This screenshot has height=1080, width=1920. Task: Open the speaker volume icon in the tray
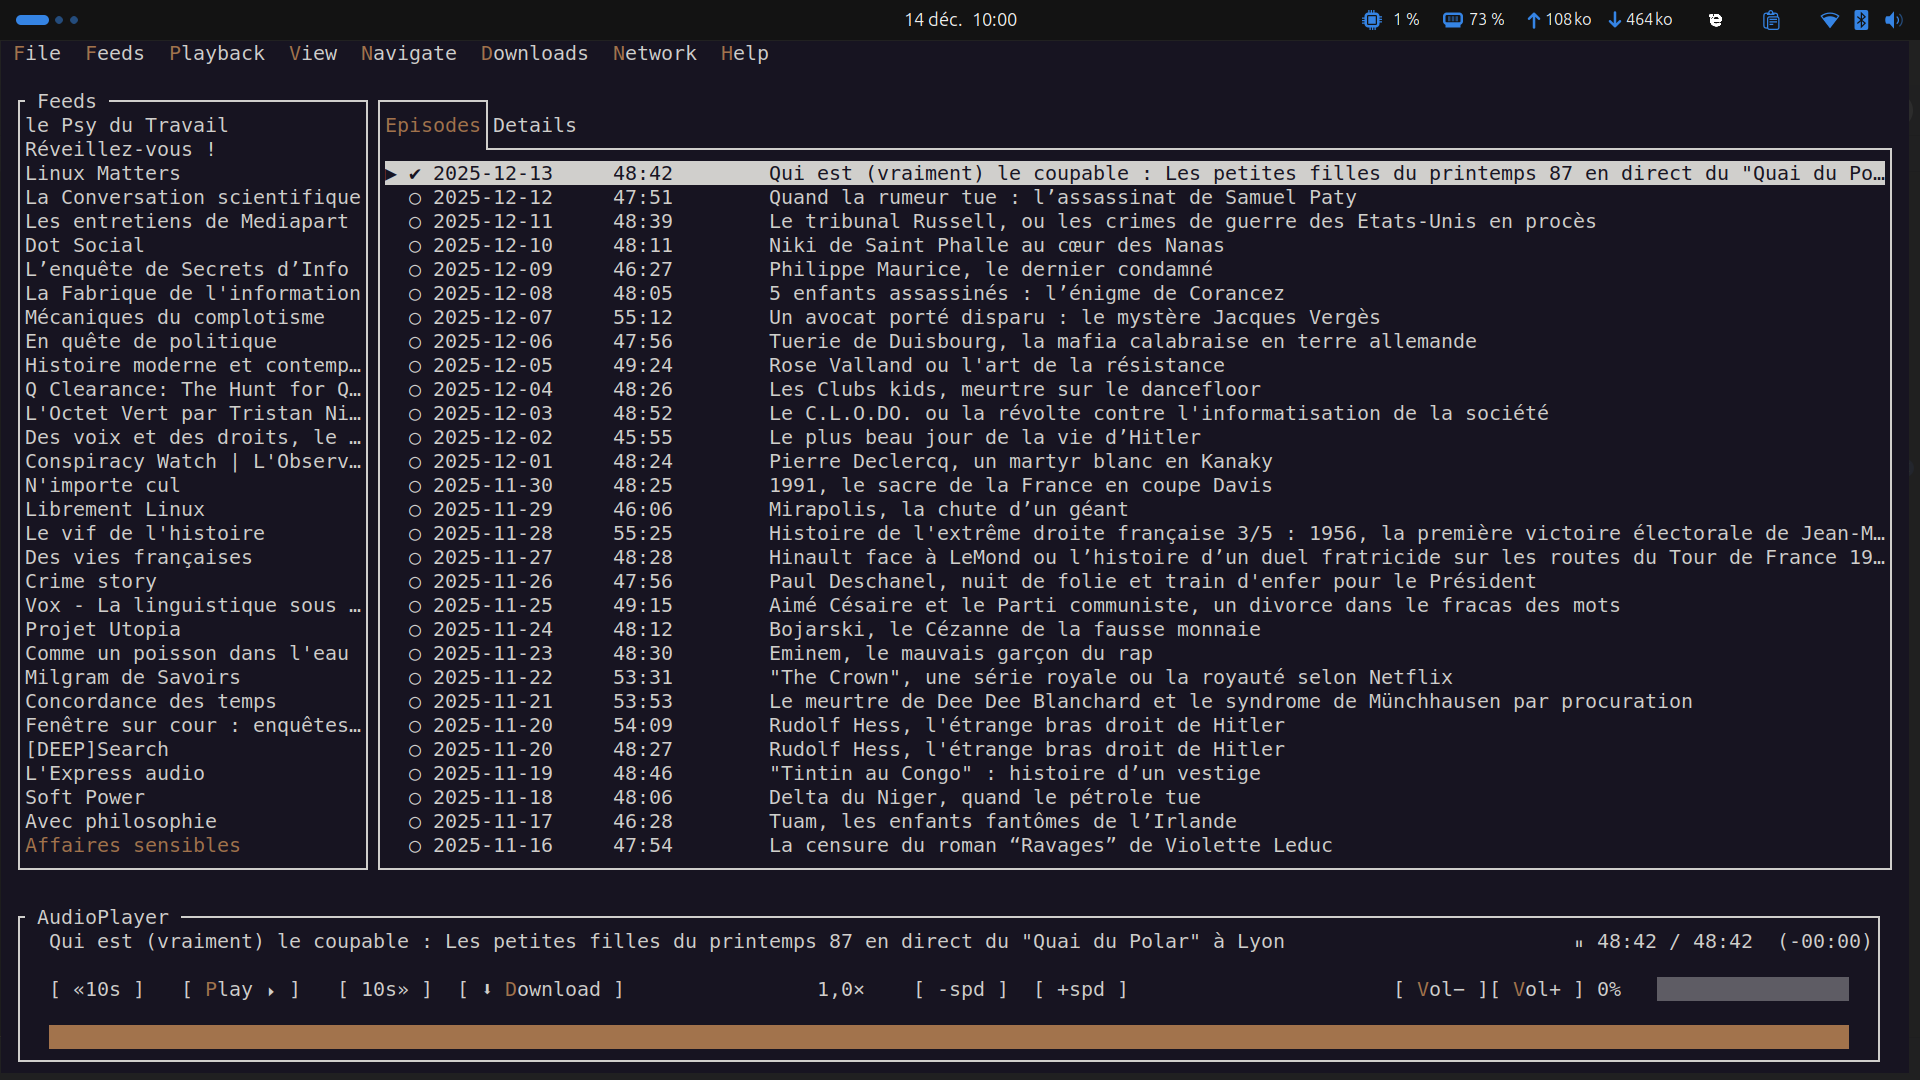coord(1893,20)
